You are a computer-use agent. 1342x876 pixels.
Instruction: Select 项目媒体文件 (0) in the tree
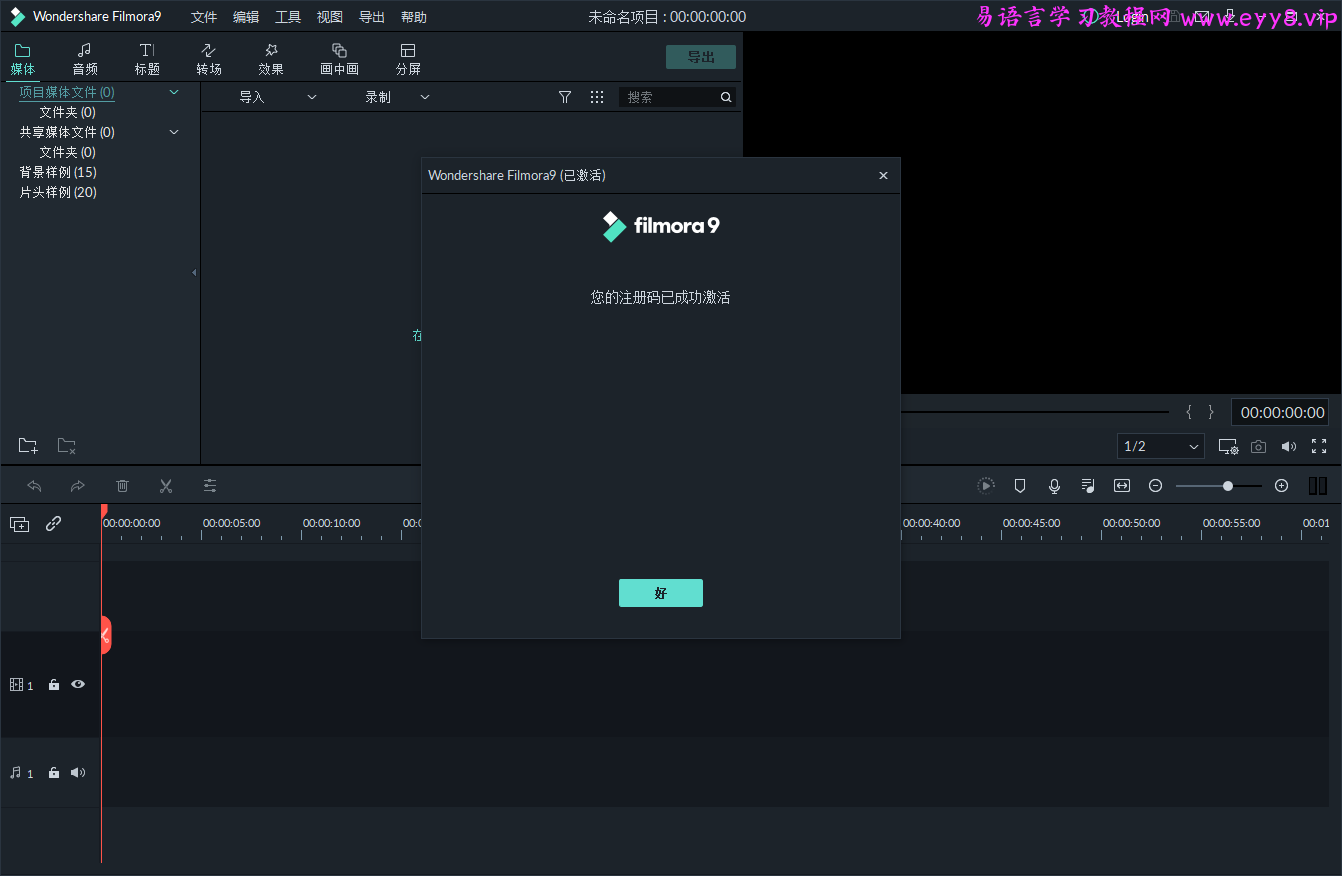(x=67, y=92)
